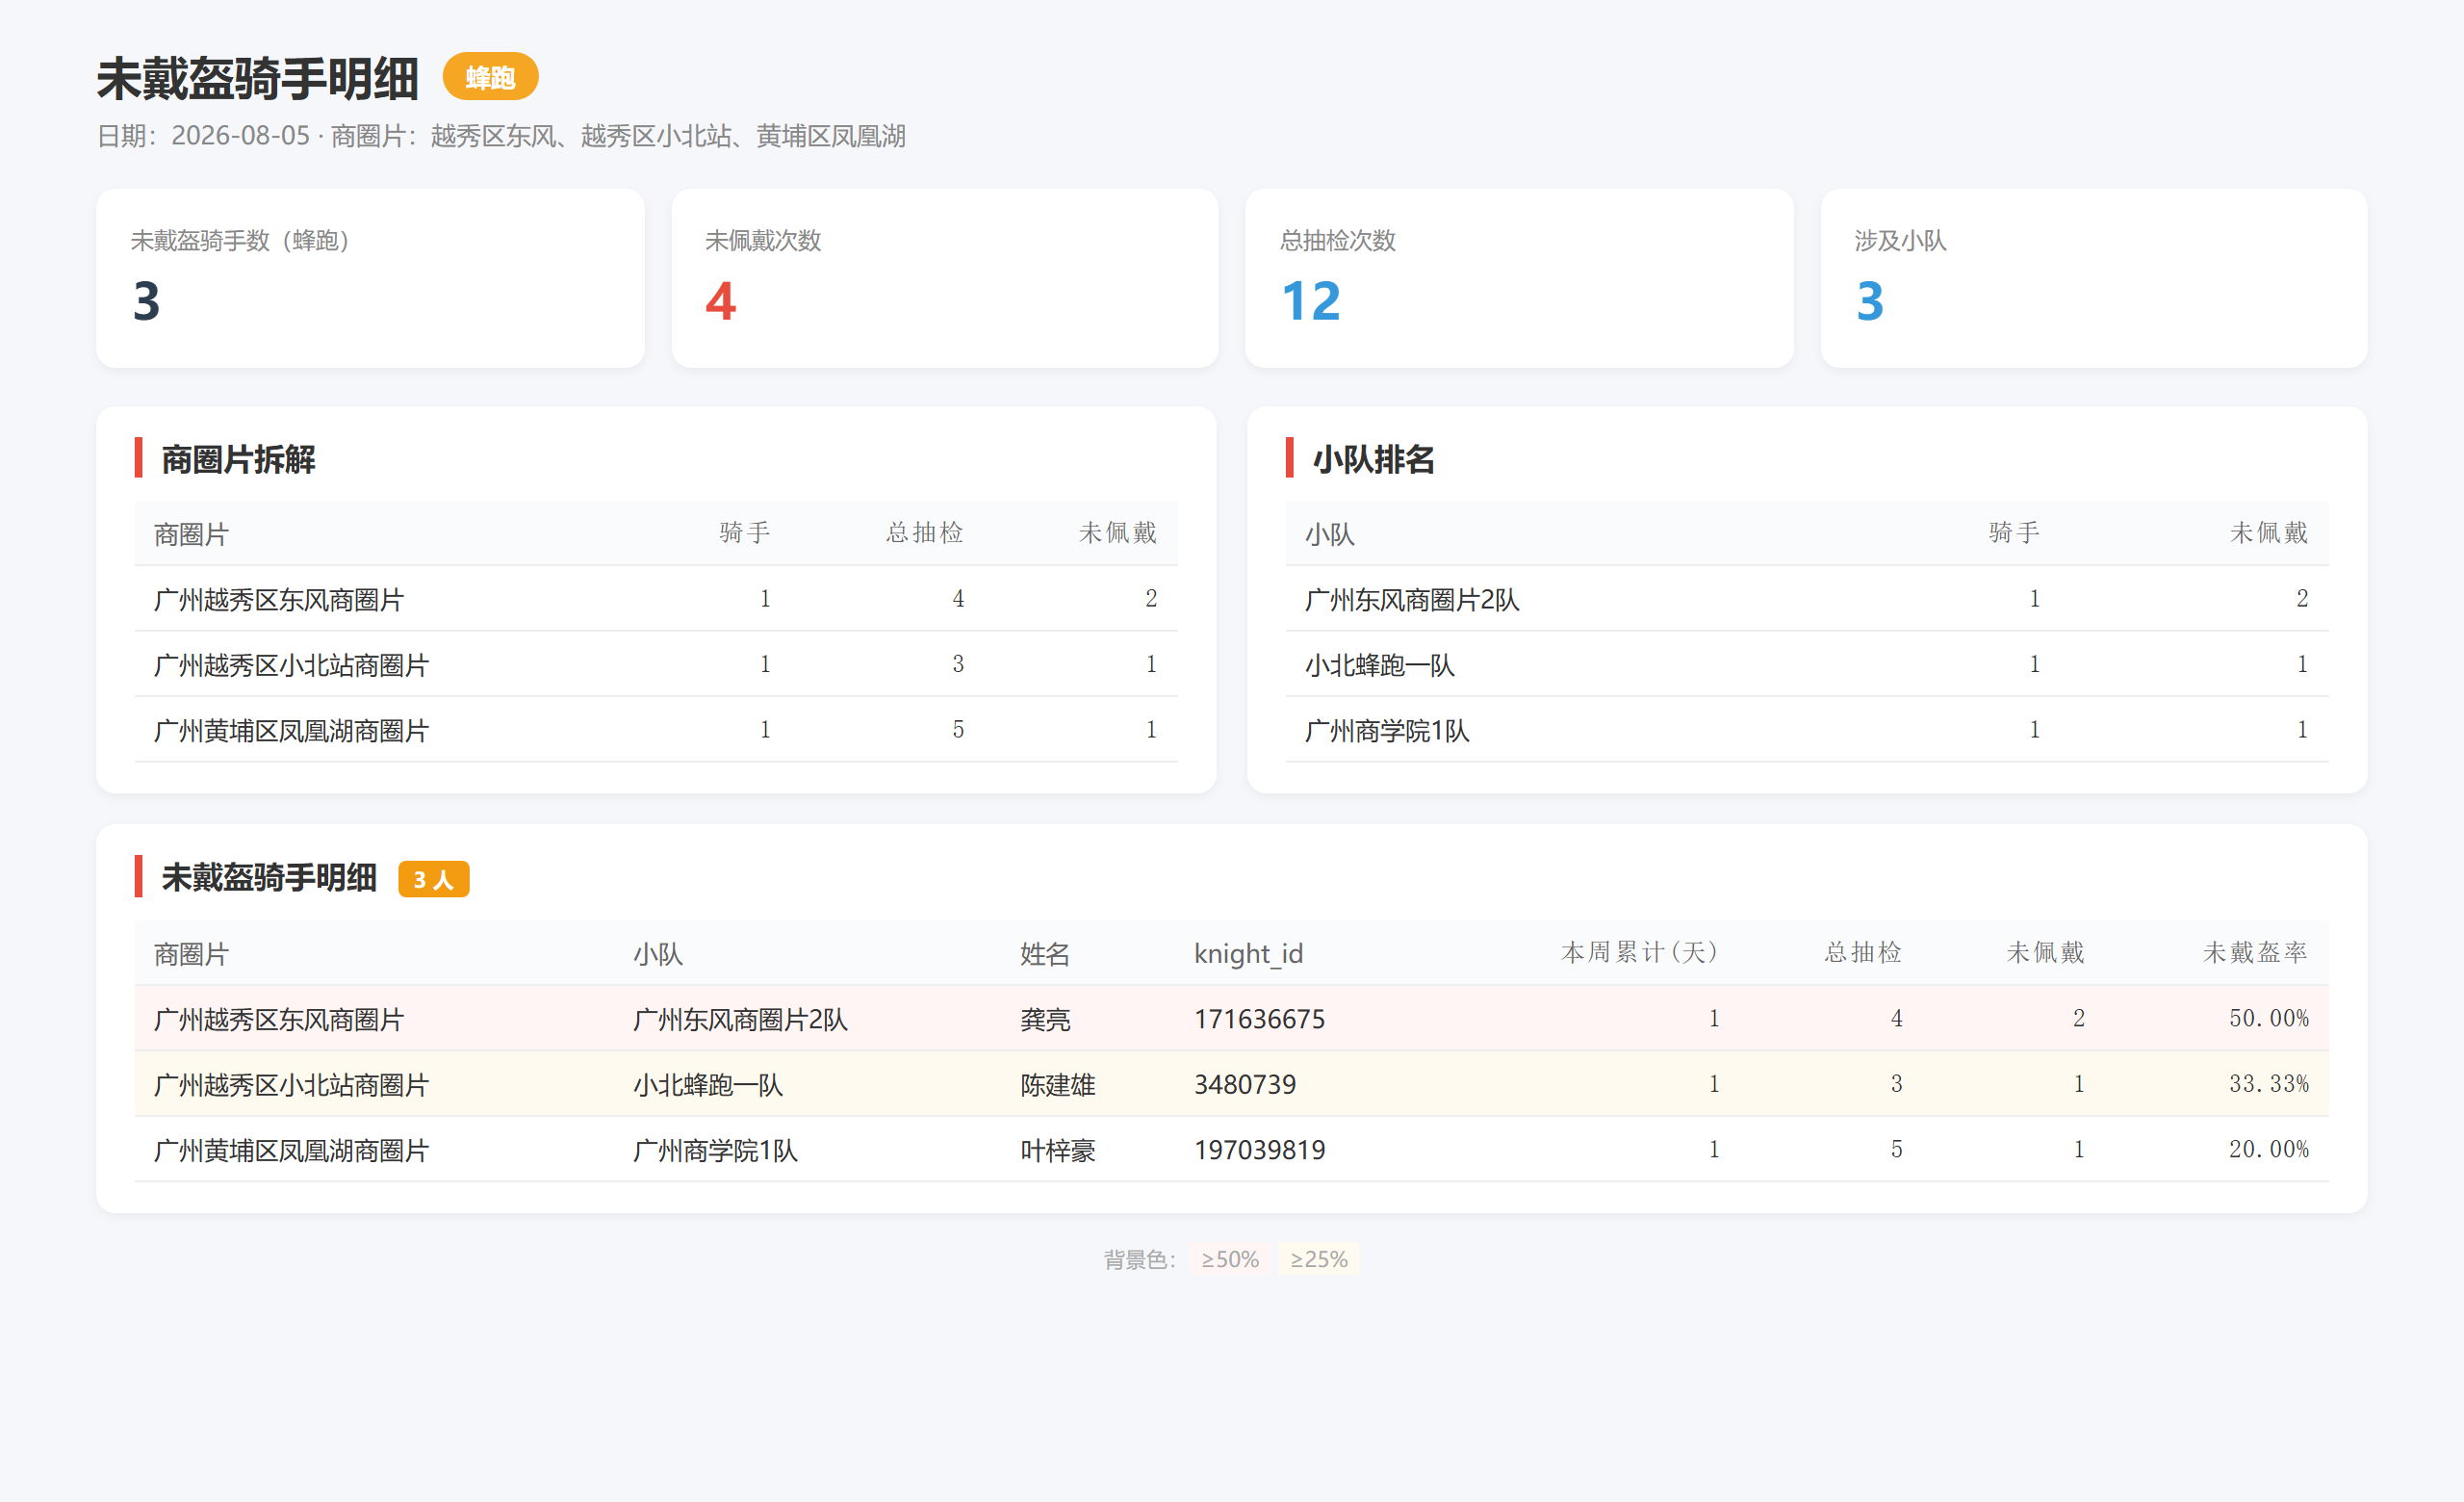Viewport: 2464px width, 1502px height.
Task: Click the 3 人 count badge
Action: click(x=433, y=879)
